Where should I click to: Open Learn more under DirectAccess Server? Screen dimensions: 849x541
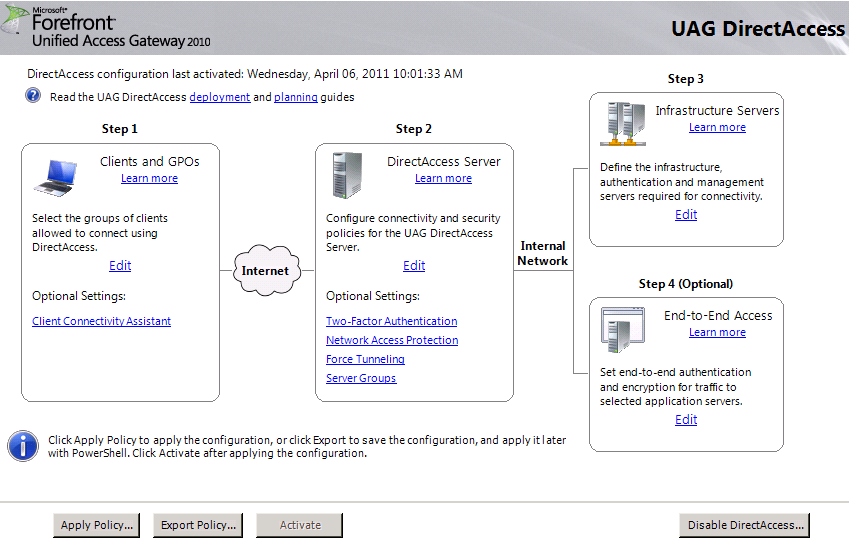pos(443,178)
